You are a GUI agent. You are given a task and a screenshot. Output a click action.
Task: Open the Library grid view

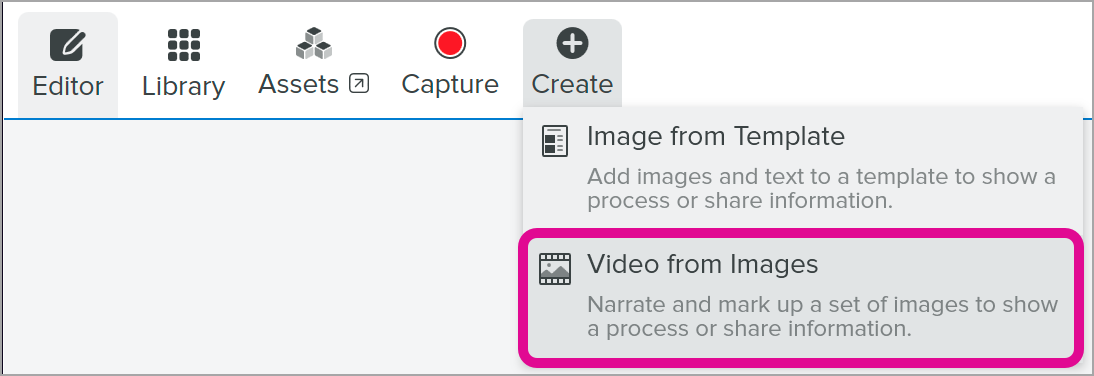click(183, 65)
